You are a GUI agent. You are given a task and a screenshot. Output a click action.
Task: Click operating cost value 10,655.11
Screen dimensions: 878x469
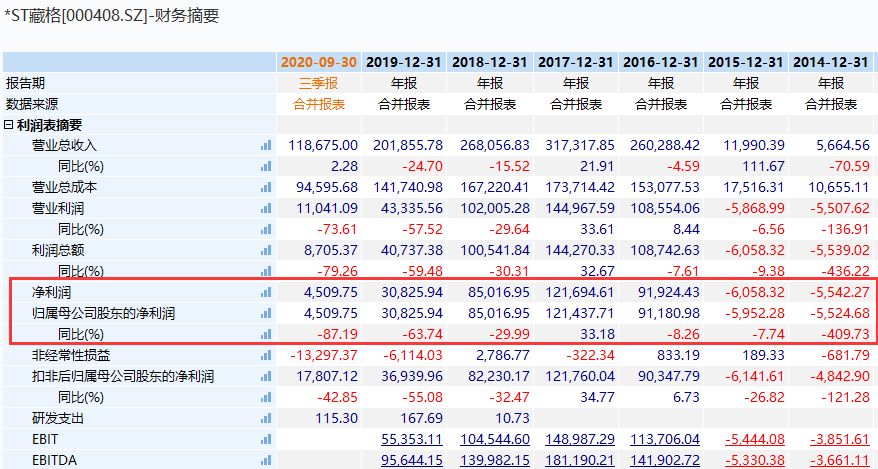[x=839, y=187]
